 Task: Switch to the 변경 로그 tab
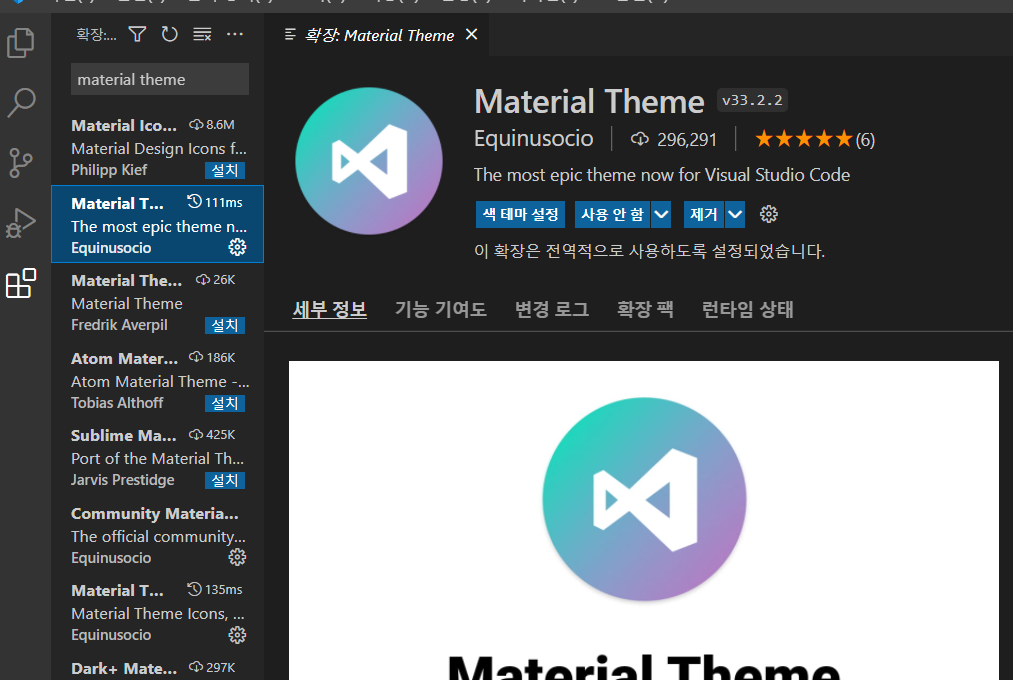pos(552,309)
